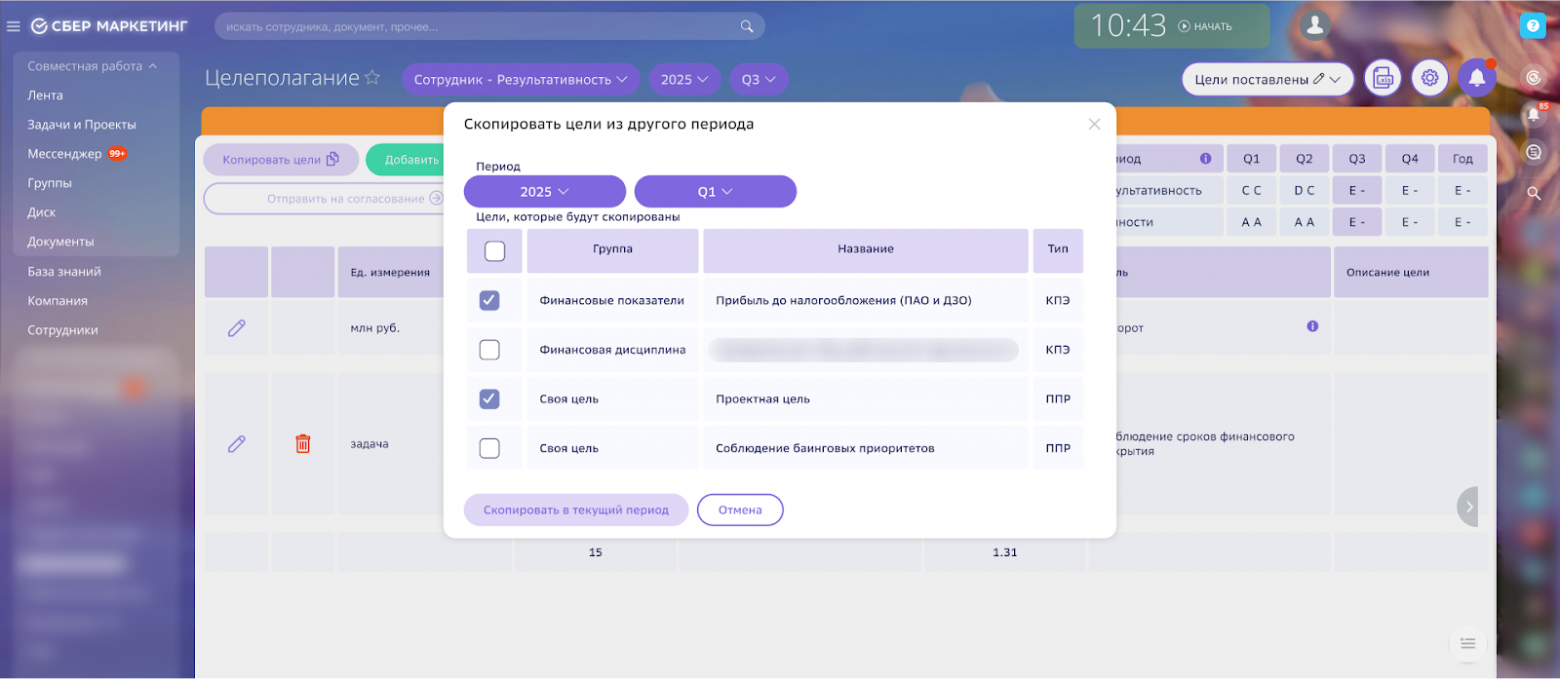The width and height of the screenshot is (1560, 679).
Task: Delete the задача goal with trash icon
Action: [303, 443]
